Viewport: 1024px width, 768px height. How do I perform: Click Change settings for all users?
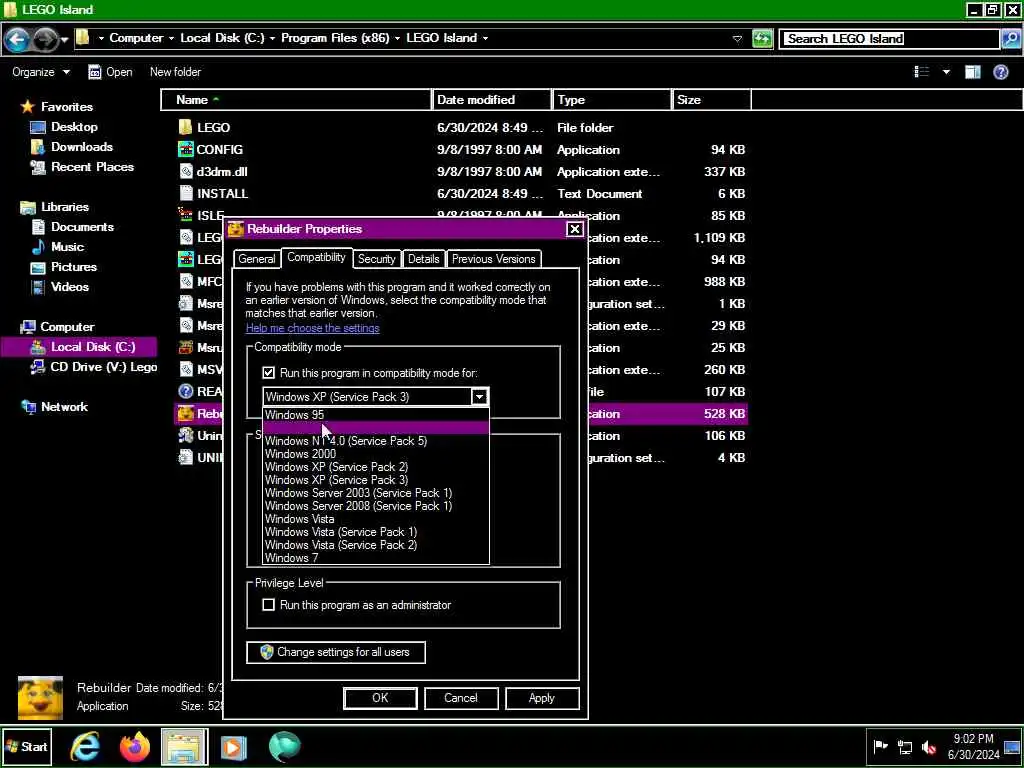click(336, 652)
